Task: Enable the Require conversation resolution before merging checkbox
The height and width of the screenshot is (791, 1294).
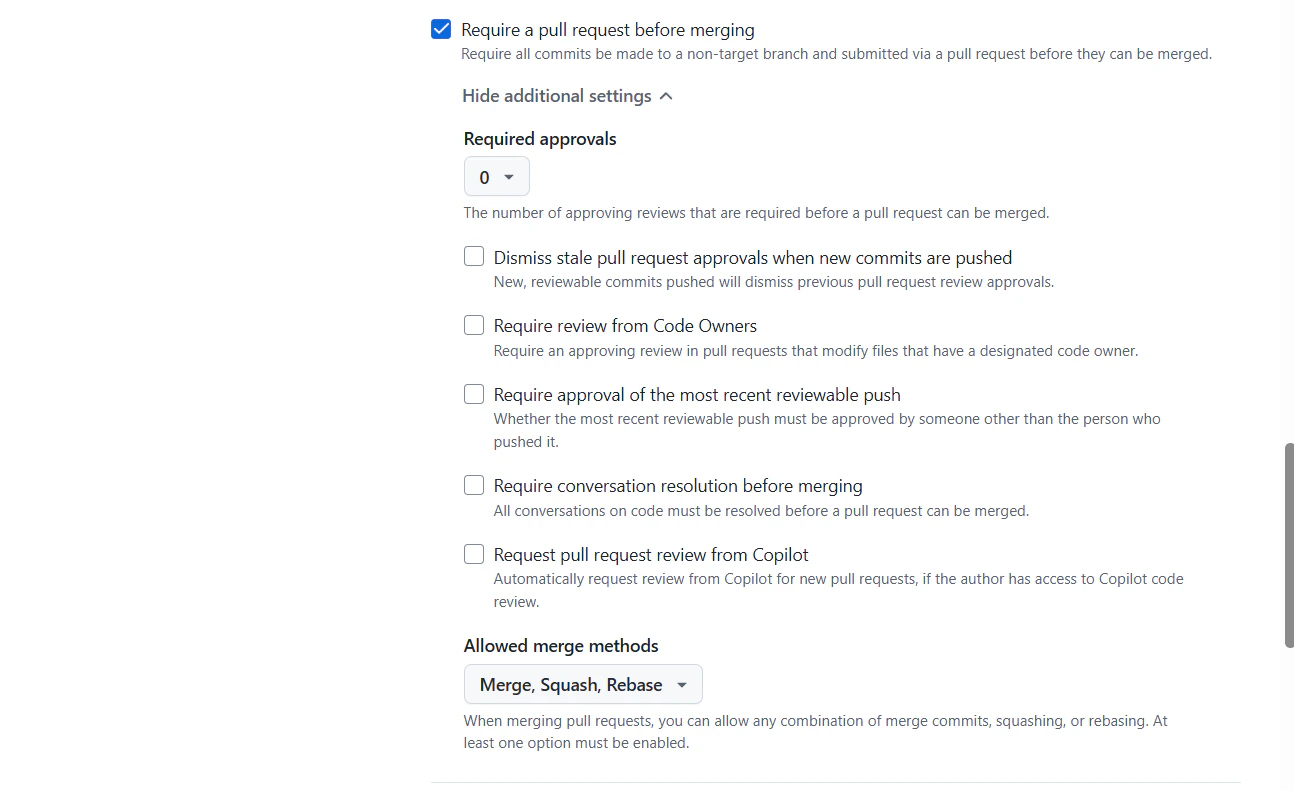Action: [x=474, y=485]
